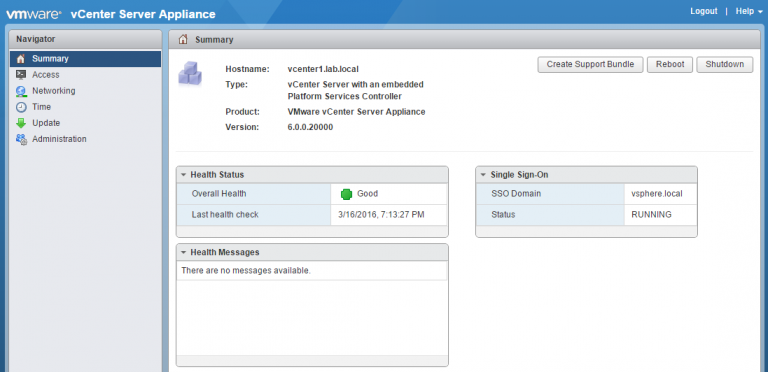Click the RUNNING status value
768x372 pixels.
point(651,214)
